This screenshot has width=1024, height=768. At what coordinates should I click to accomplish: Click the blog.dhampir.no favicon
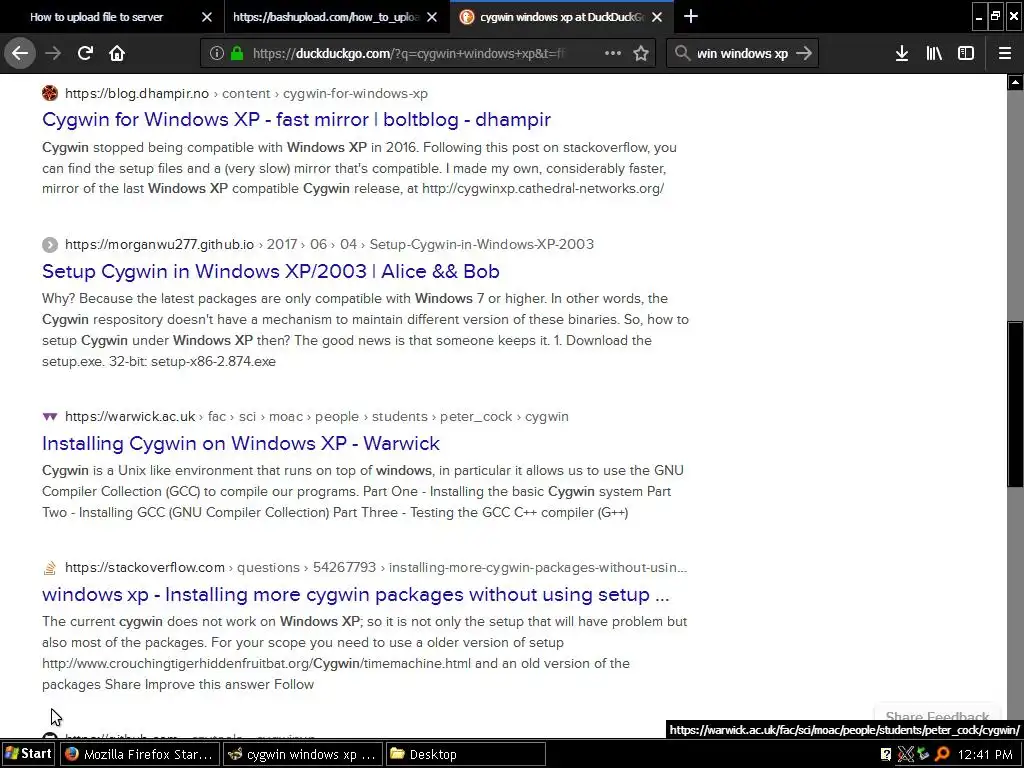tap(50, 93)
